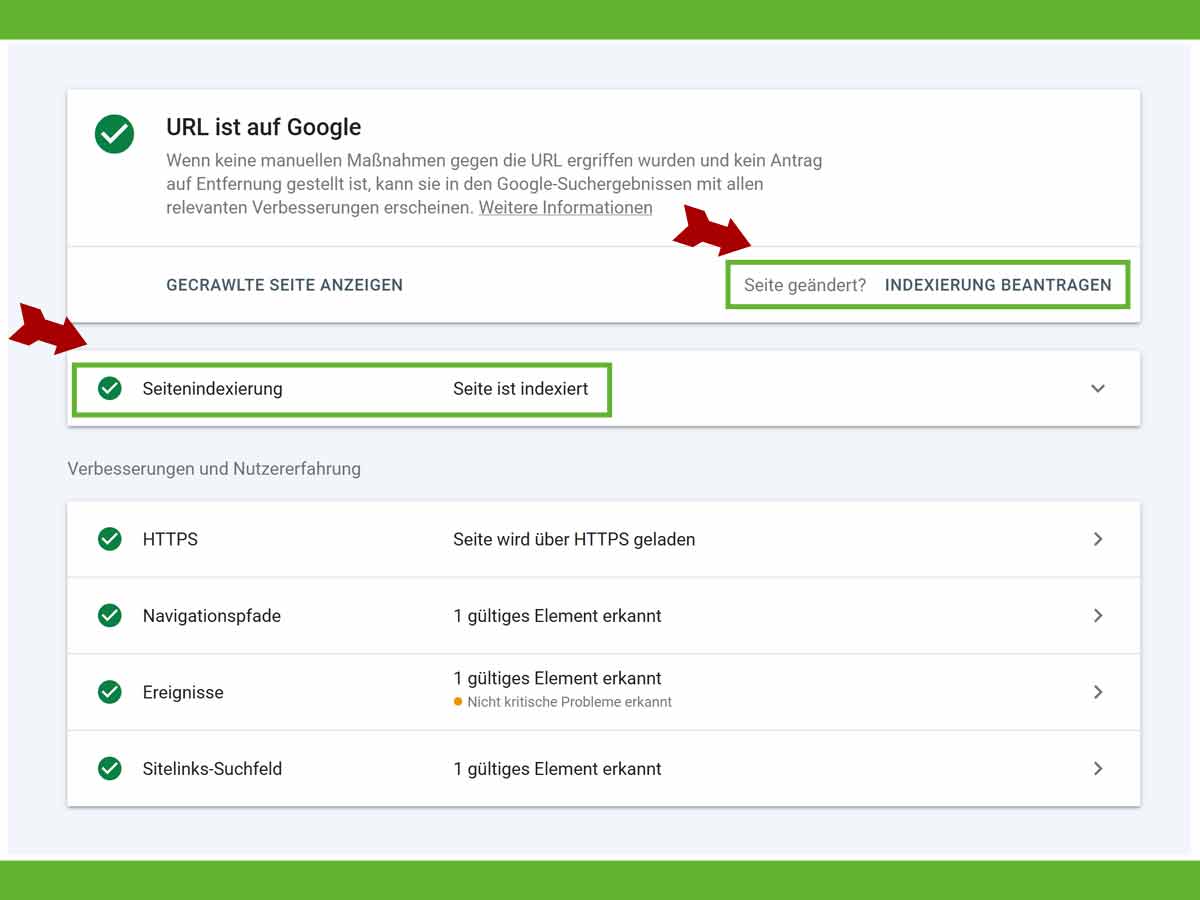Click the orange warning dot under Ereignisse
Image resolution: width=1200 pixels, height=900 pixels.
coord(458,702)
